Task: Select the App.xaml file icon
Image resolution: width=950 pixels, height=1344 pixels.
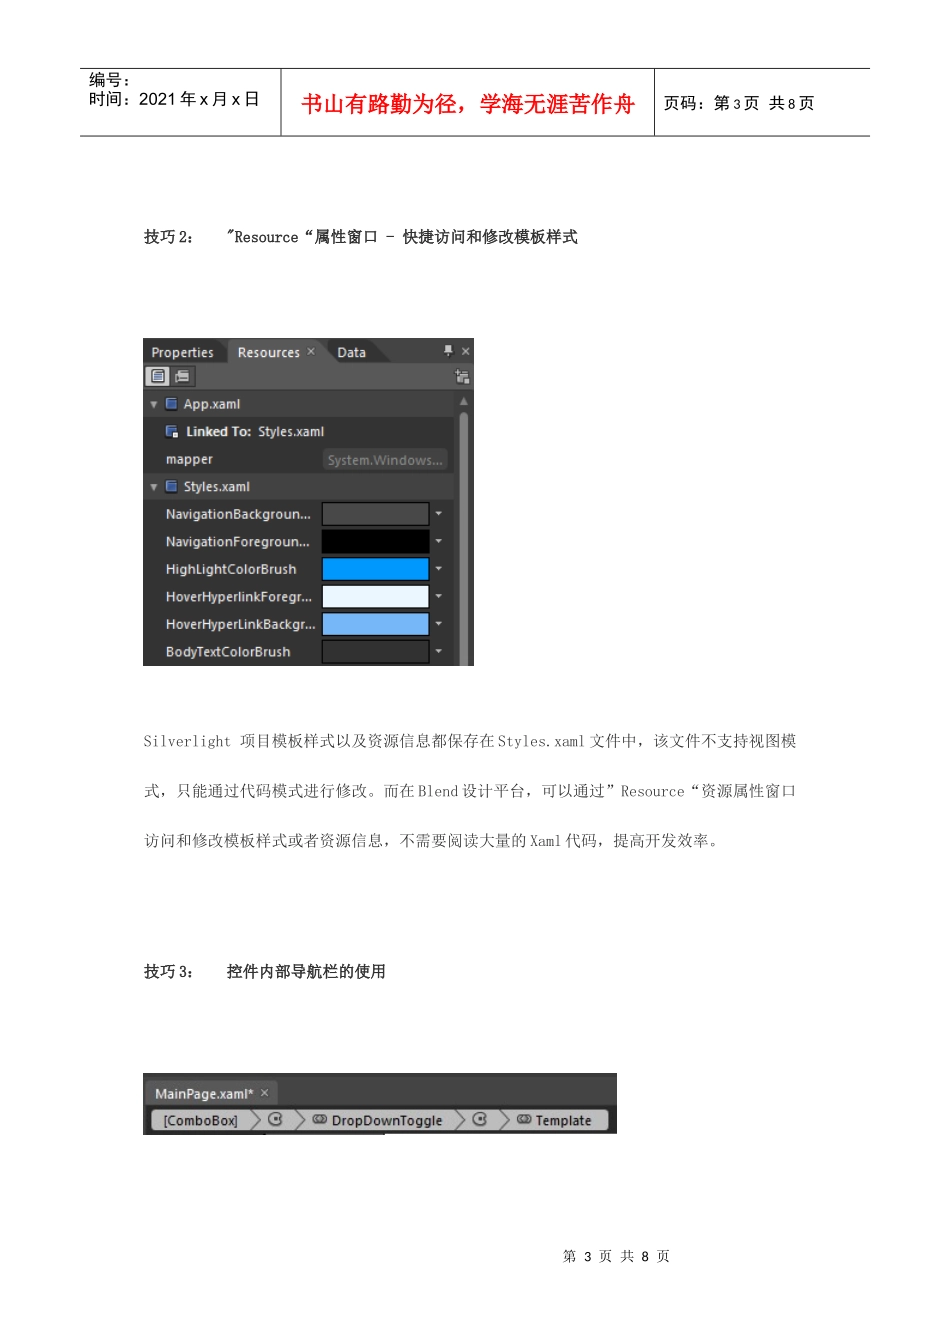Action: click(171, 404)
